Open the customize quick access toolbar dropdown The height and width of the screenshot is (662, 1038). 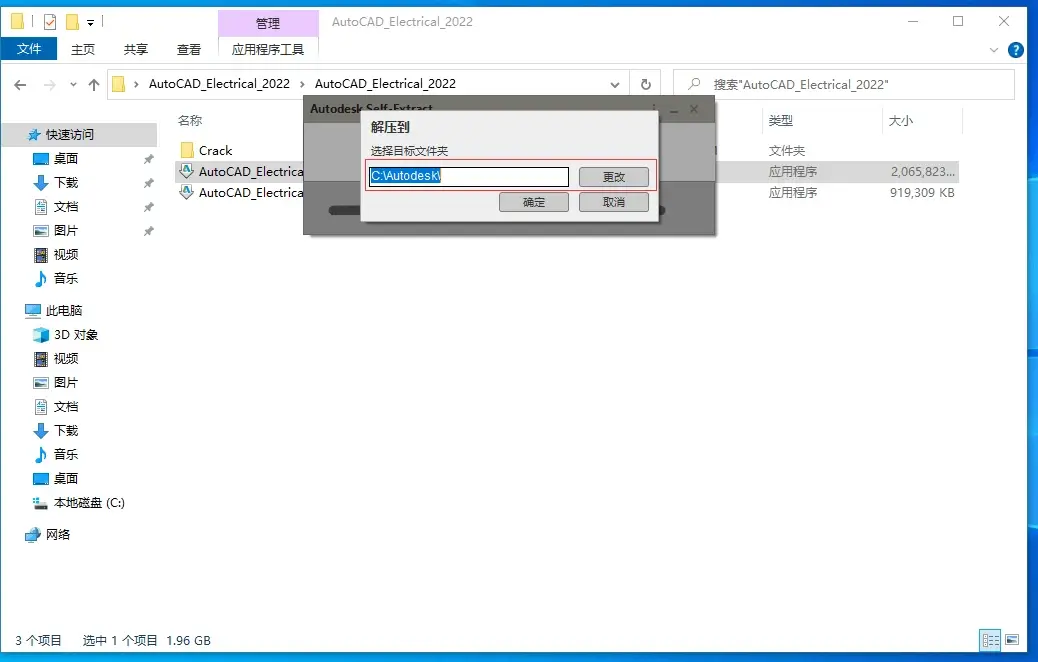click(91, 23)
